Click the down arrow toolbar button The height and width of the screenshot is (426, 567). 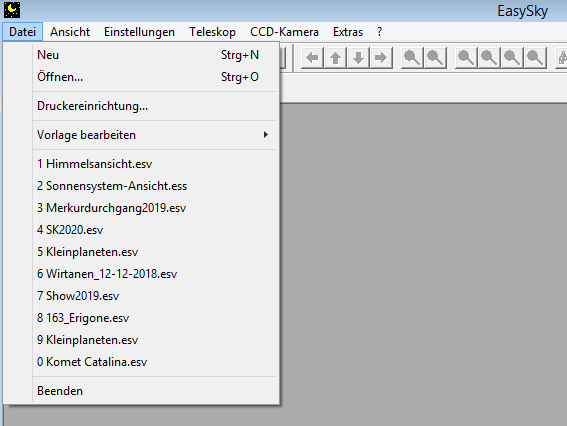click(358, 57)
